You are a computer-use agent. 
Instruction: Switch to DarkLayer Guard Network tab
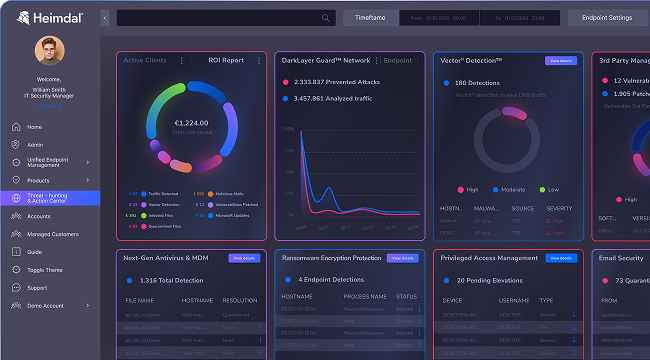coord(326,61)
